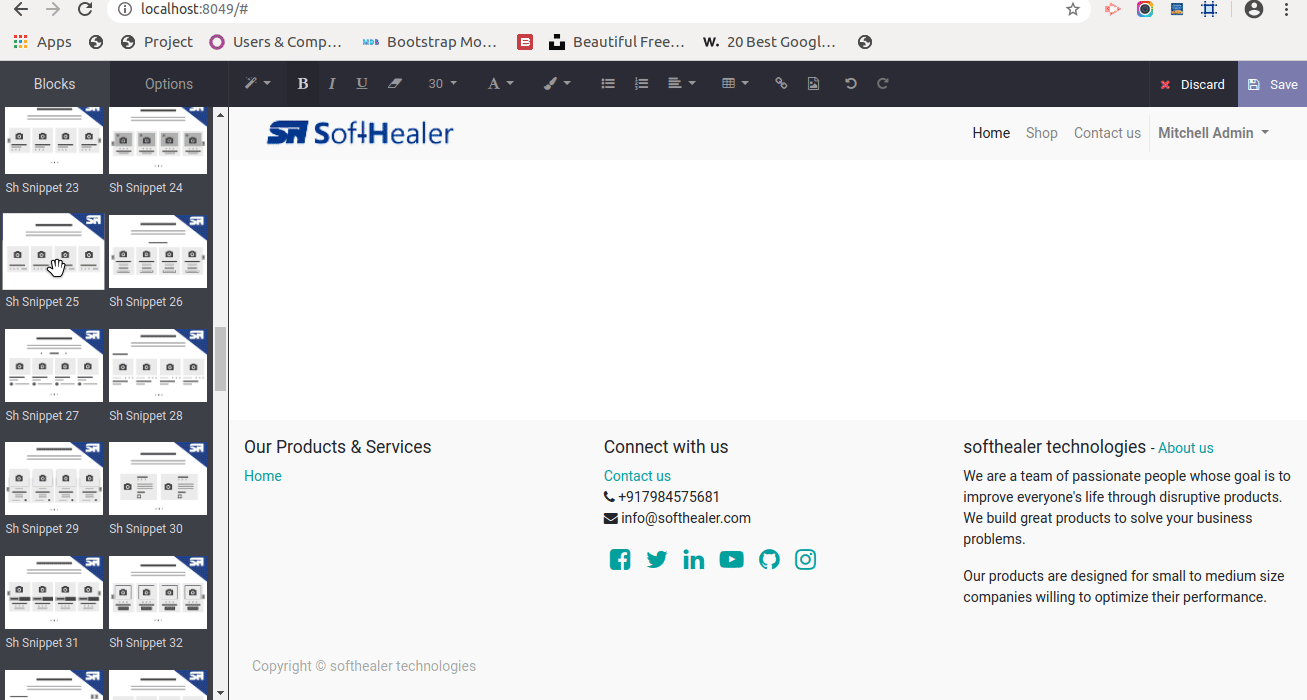Open the font color A dropdown
Viewport: 1307px width, 700px height.
point(500,84)
